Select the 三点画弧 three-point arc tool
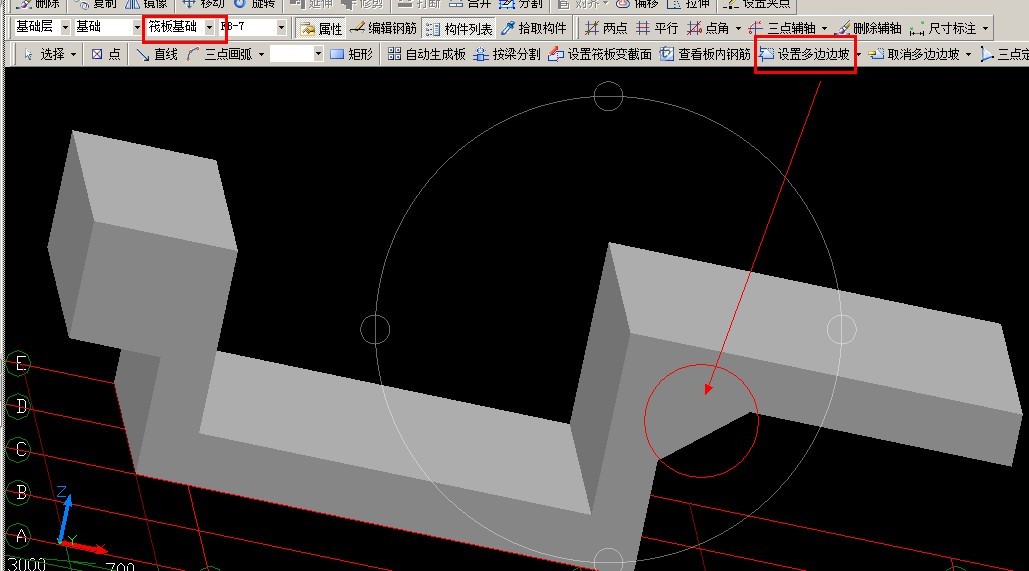 point(220,54)
